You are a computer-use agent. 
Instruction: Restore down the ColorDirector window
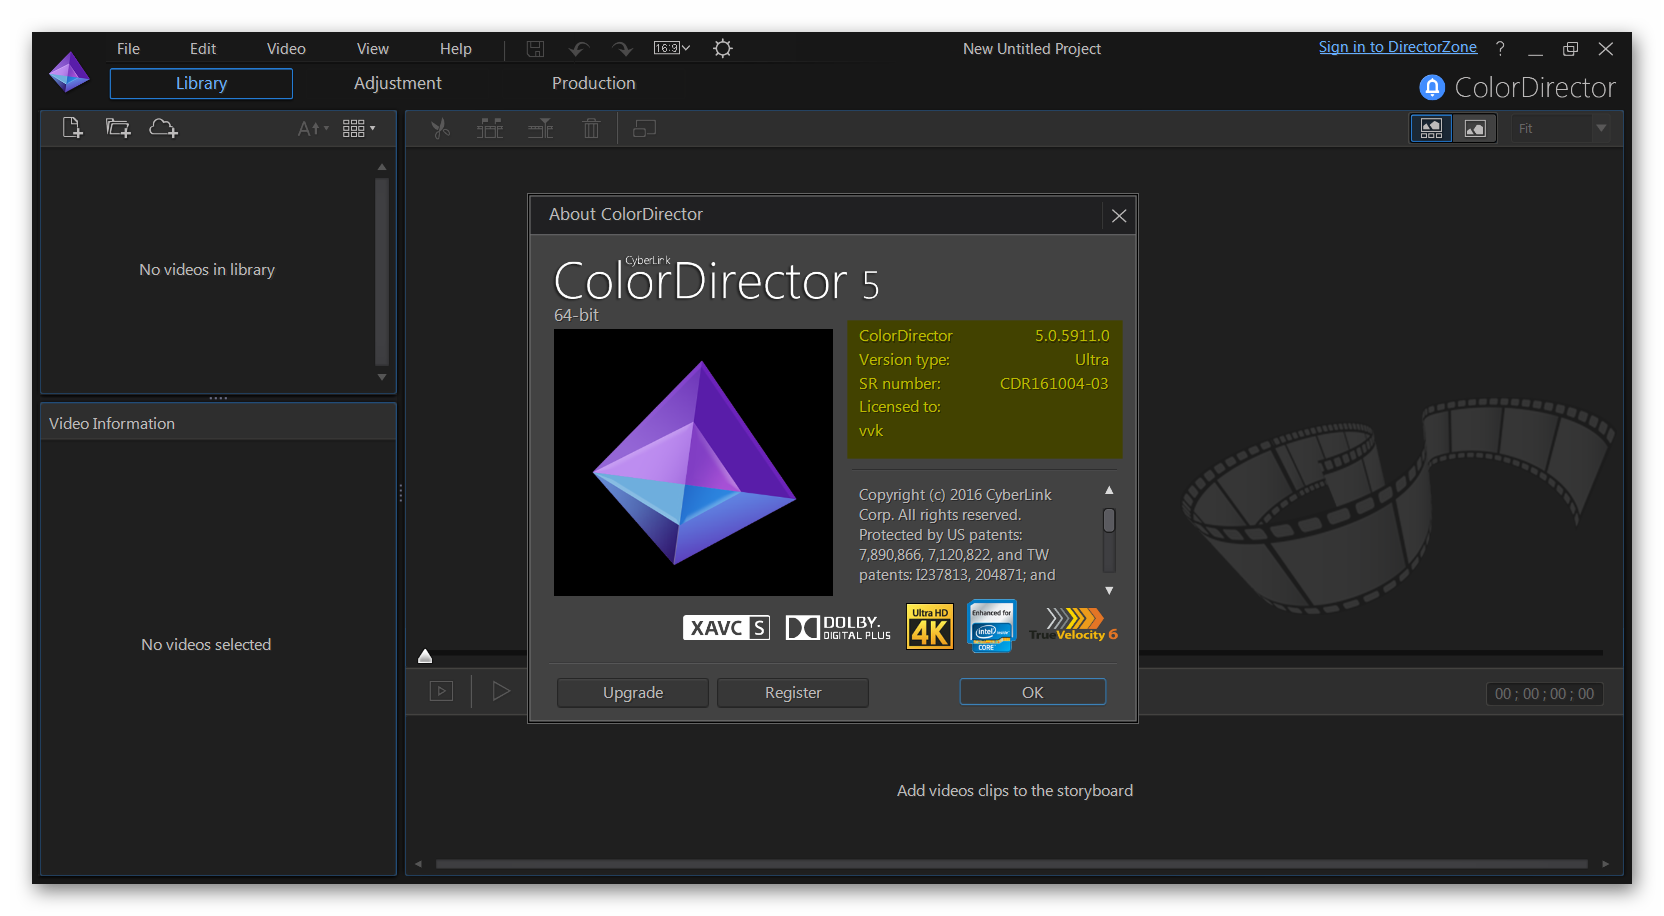coord(1570,49)
